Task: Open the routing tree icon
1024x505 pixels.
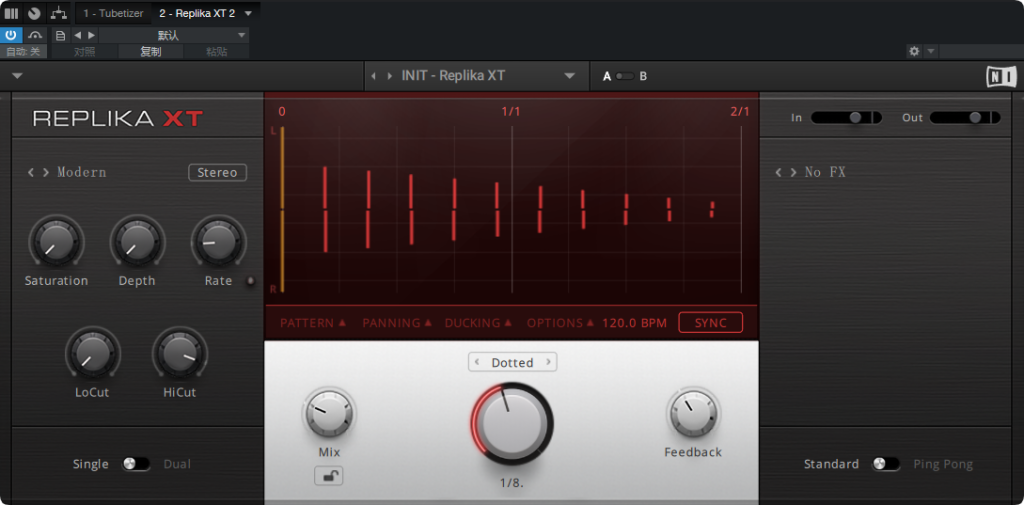Action: click(59, 12)
